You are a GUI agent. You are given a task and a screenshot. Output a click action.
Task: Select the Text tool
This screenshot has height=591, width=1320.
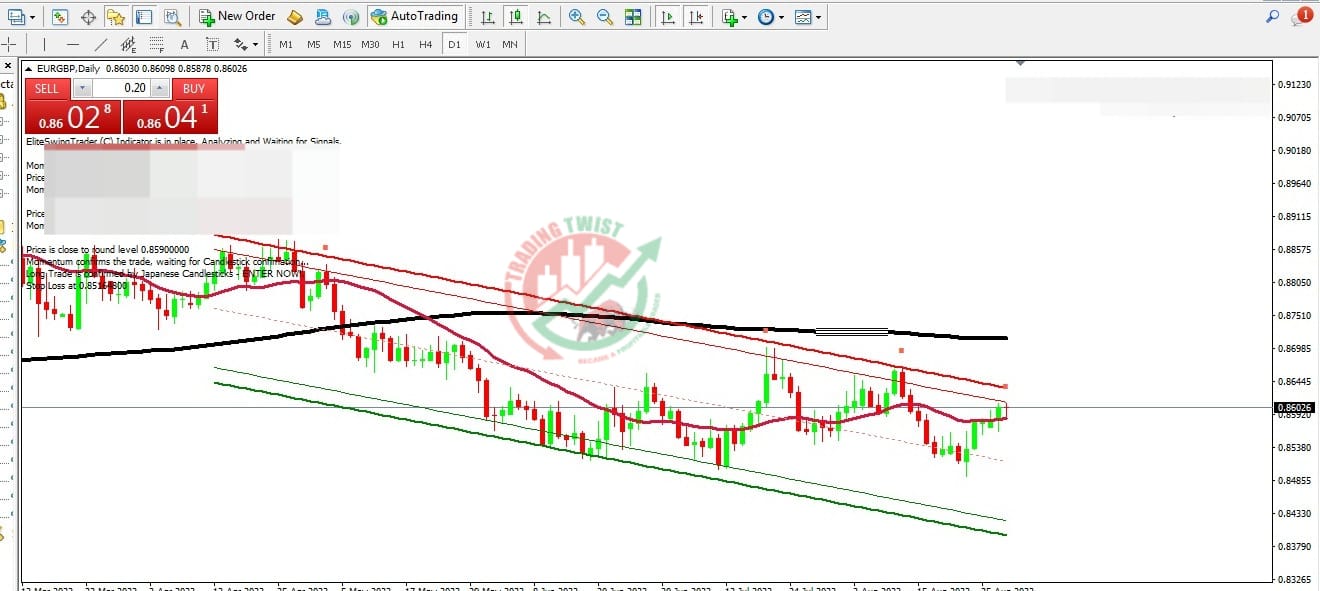point(185,44)
